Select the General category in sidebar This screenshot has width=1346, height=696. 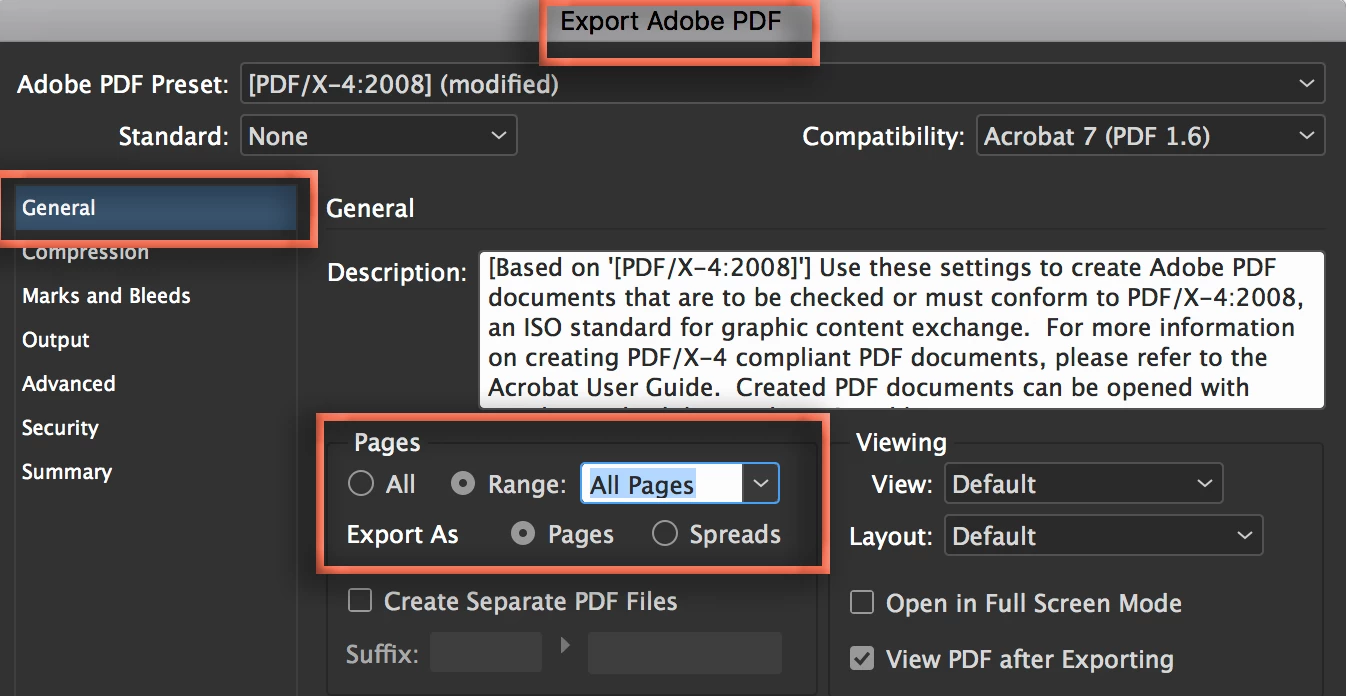[x=155, y=208]
